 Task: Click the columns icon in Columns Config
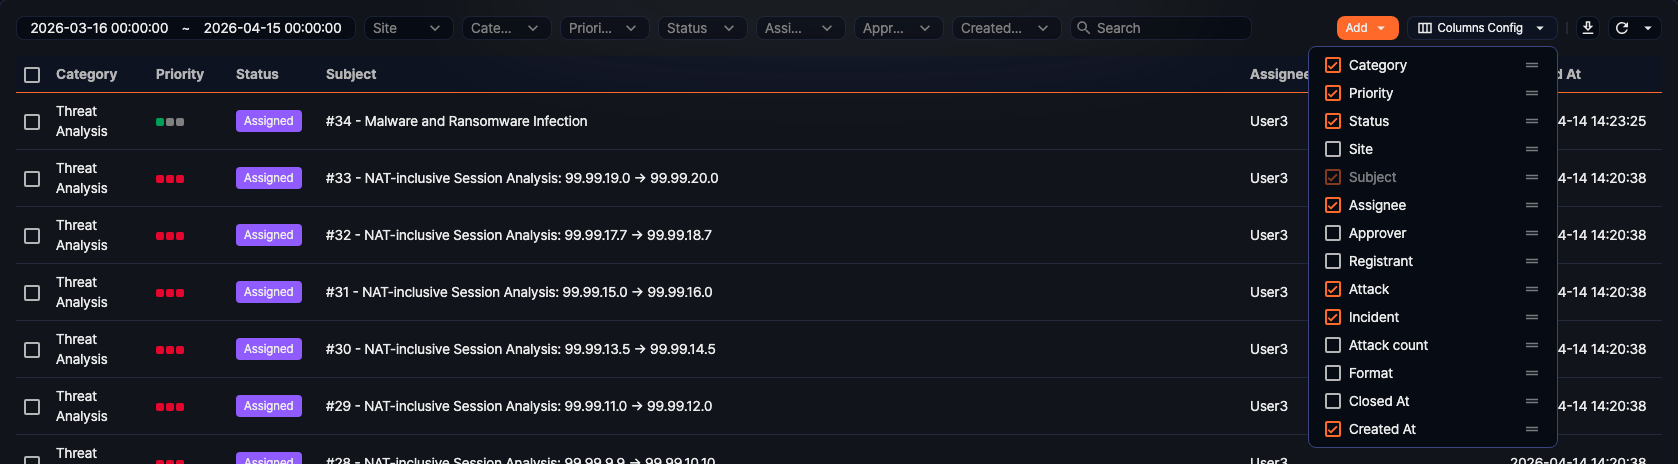pos(1425,28)
